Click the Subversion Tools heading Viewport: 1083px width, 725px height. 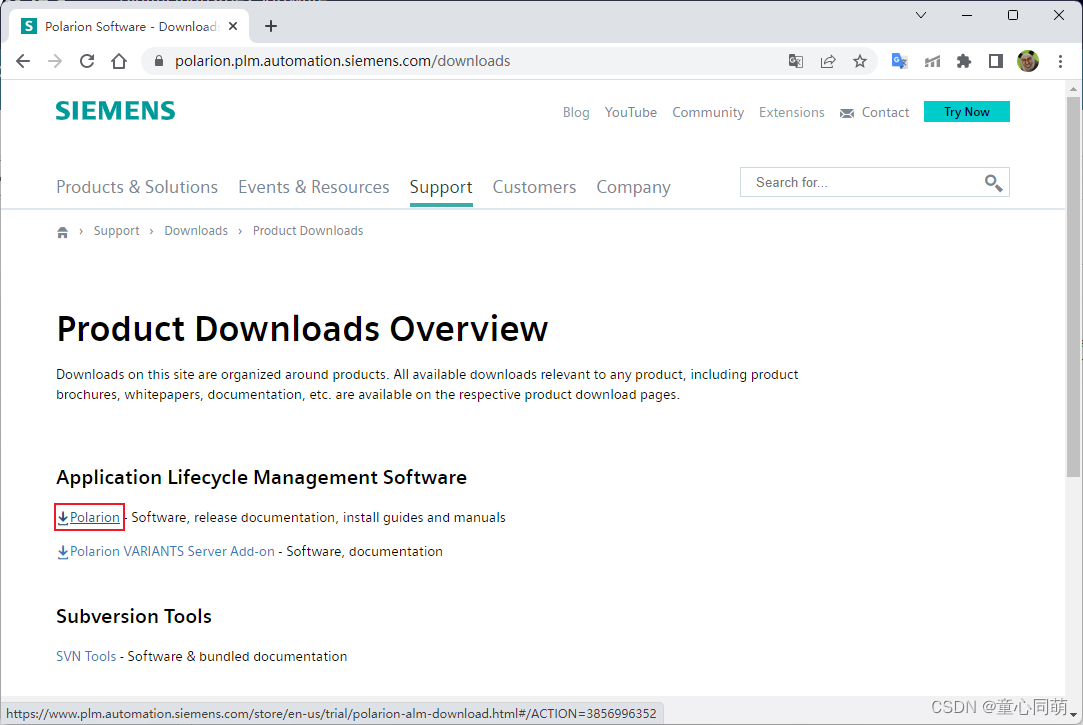[x=133, y=616]
